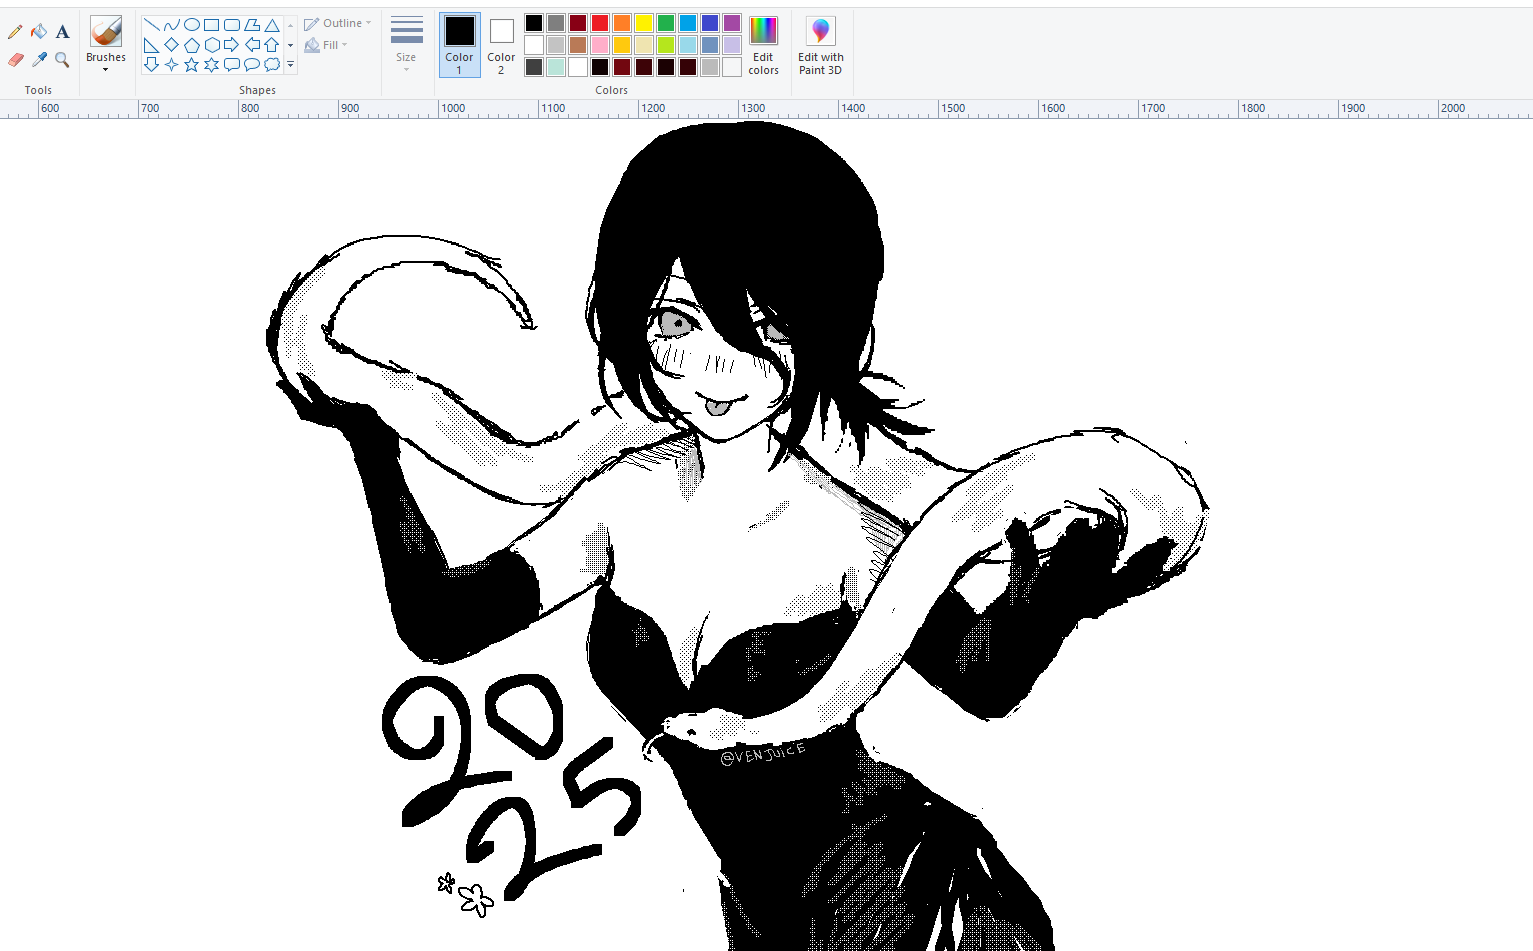Pick the lavender palette swatch
The height and width of the screenshot is (951, 1533).
(732, 45)
